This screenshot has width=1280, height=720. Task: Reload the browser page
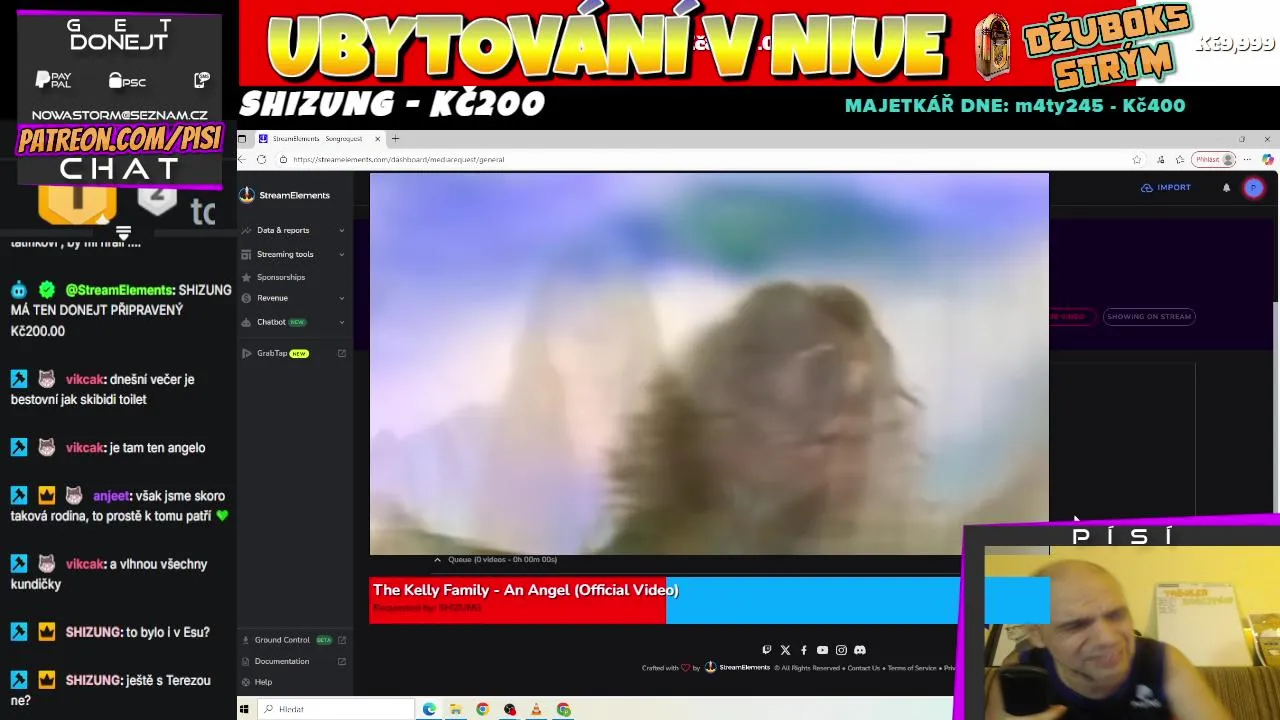coord(262,159)
